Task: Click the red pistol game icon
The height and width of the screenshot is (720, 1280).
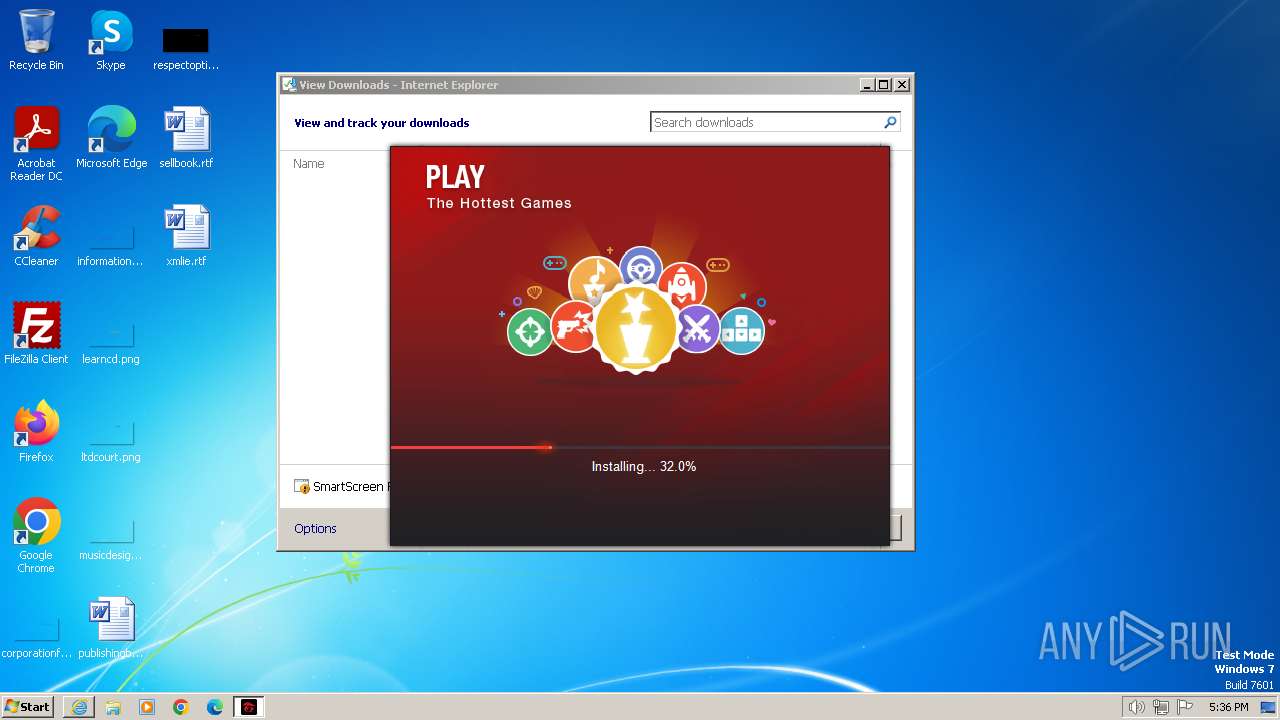Action: point(573,327)
